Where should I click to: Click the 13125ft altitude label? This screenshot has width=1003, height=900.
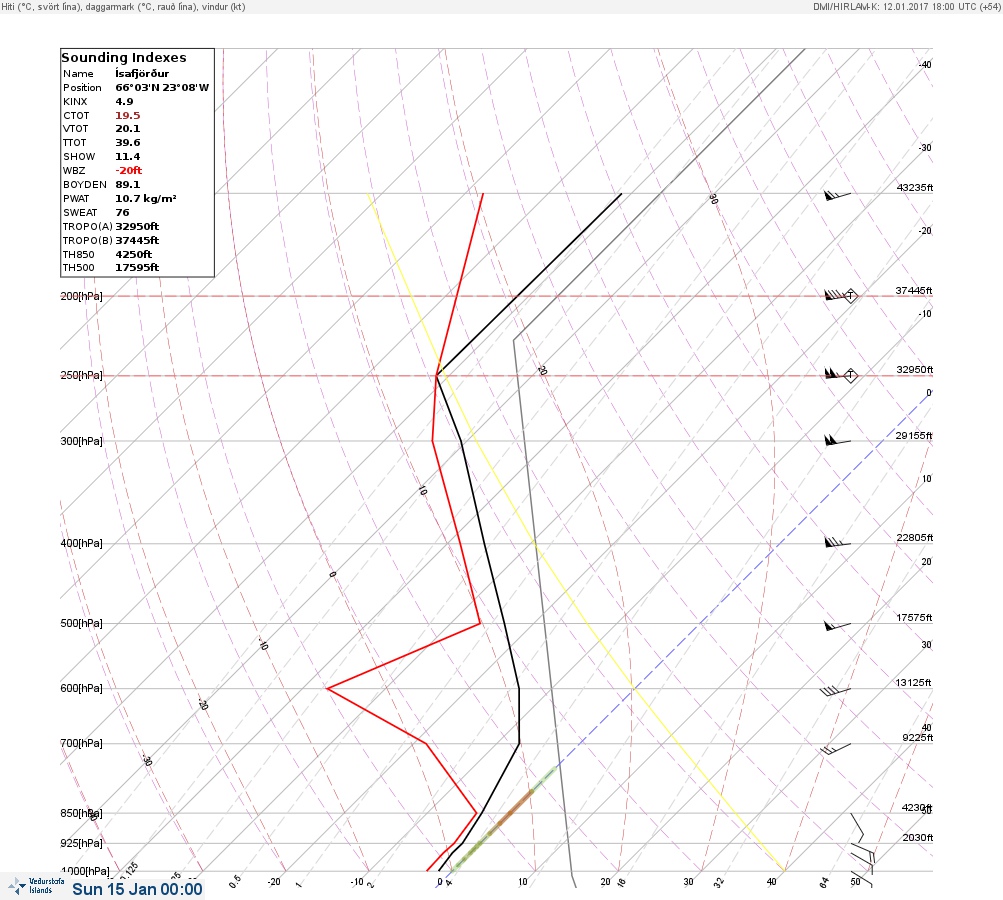click(x=913, y=683)
